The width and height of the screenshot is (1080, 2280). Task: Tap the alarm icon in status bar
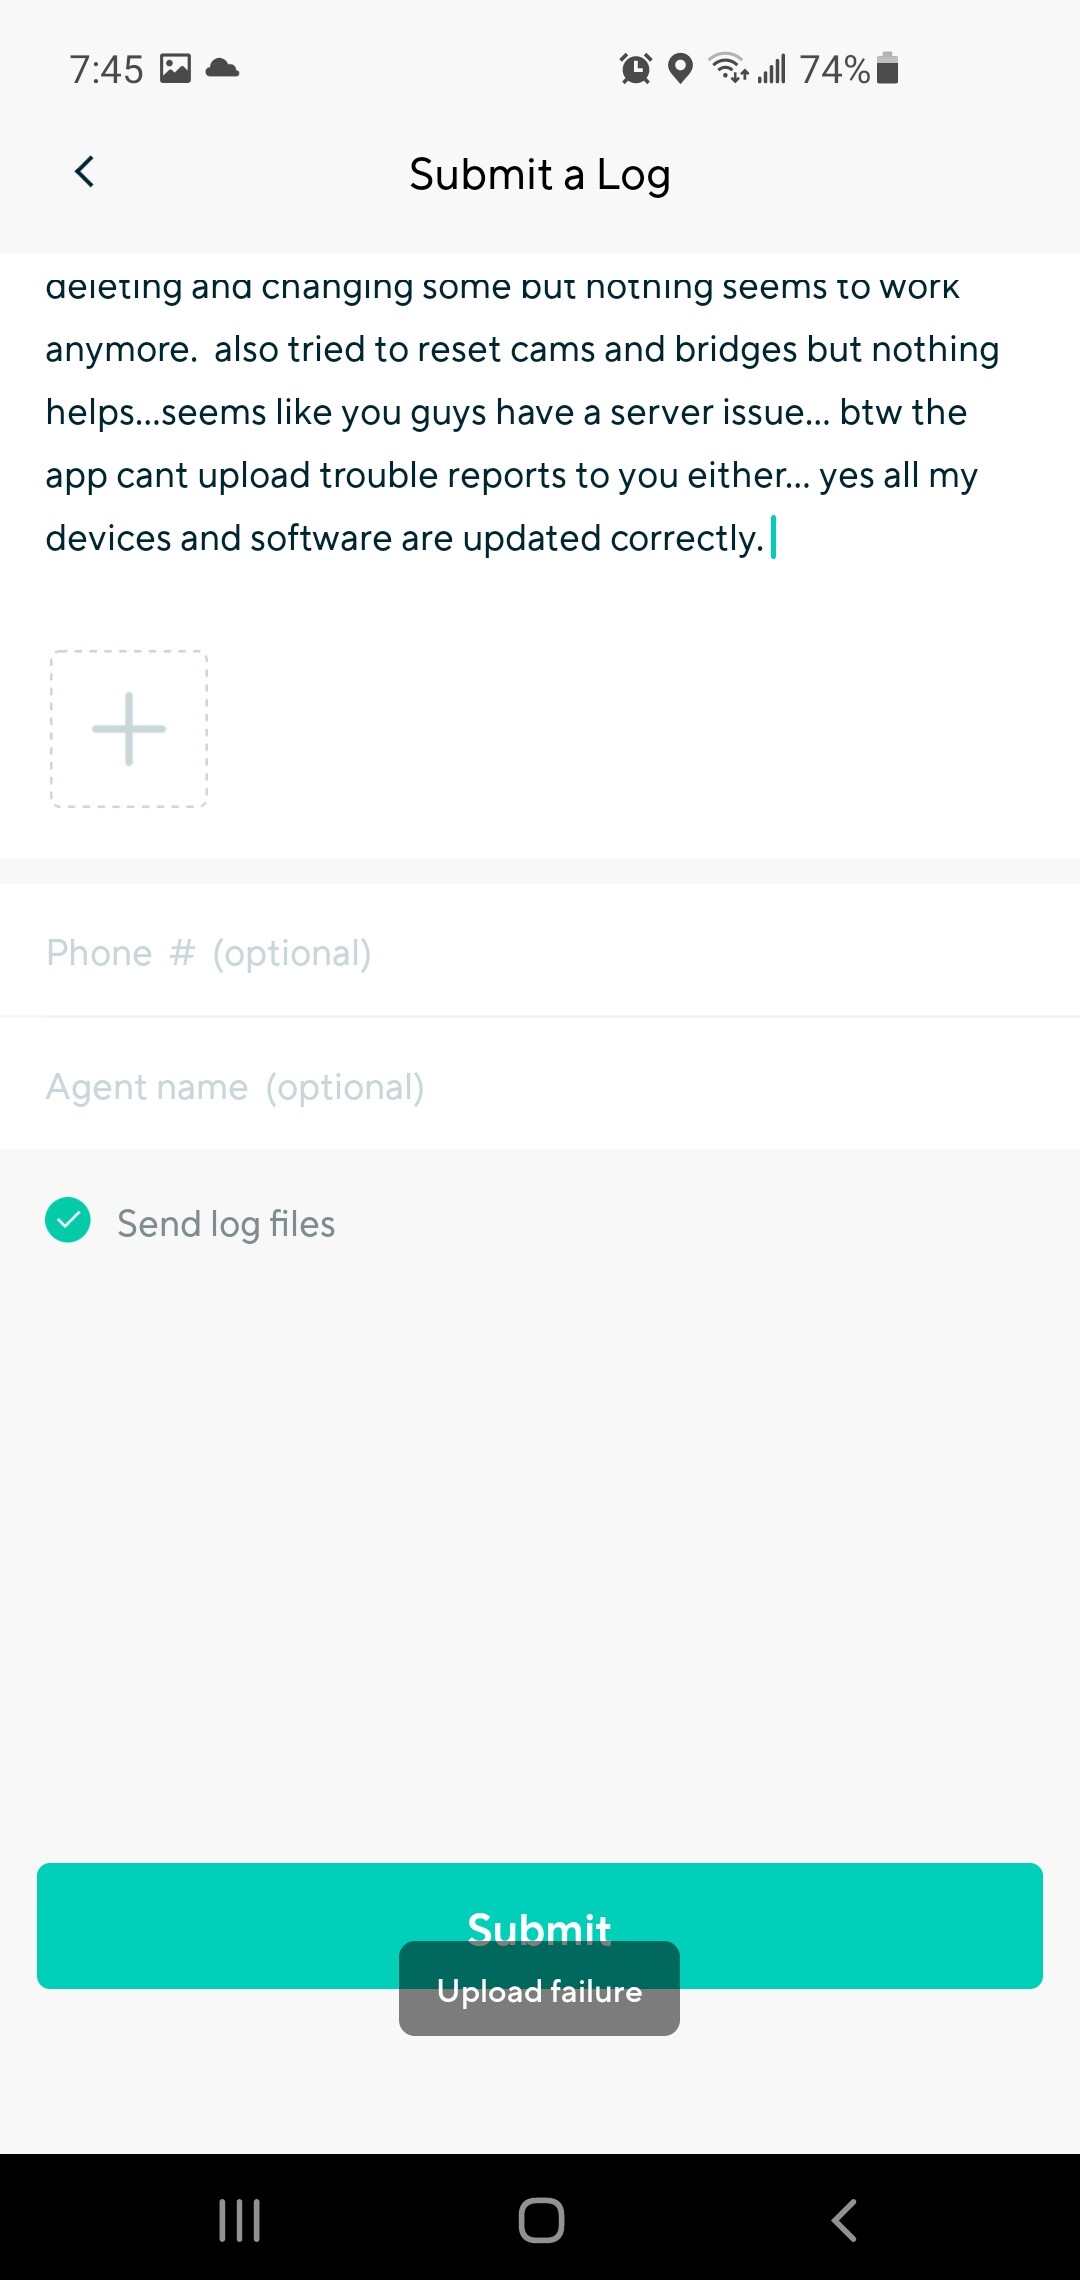(x=635, y=69)
